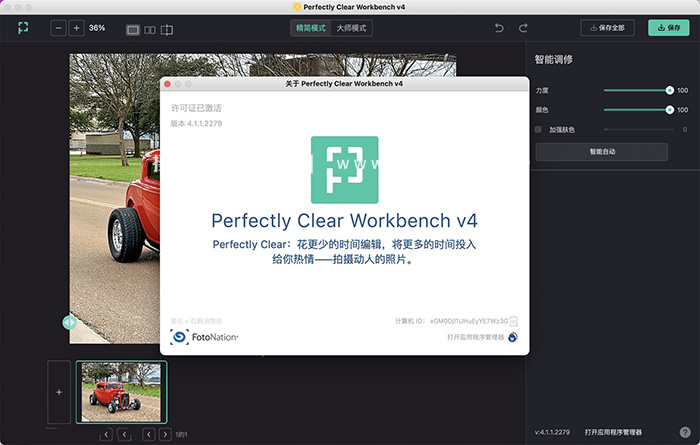Zoom out with the minus button
This screenshot has height=445, width=700.
point(58,28)
